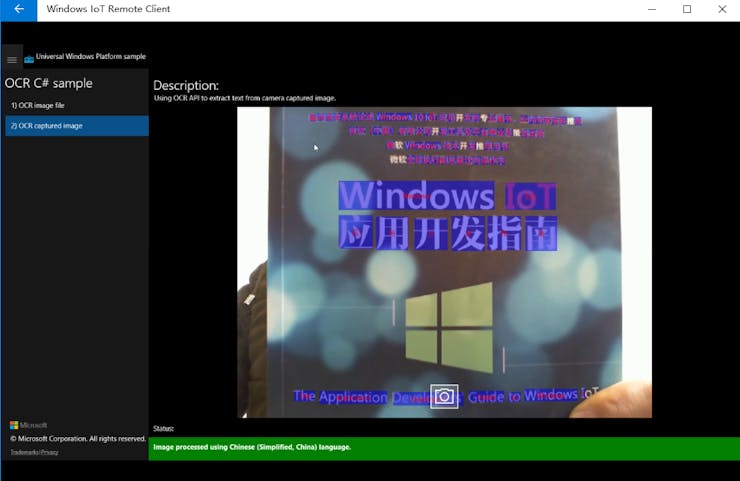This screenshot has height=481, width=740.
Task: Click the Universal Windows Platform sample icon
Action: point(29,59)
